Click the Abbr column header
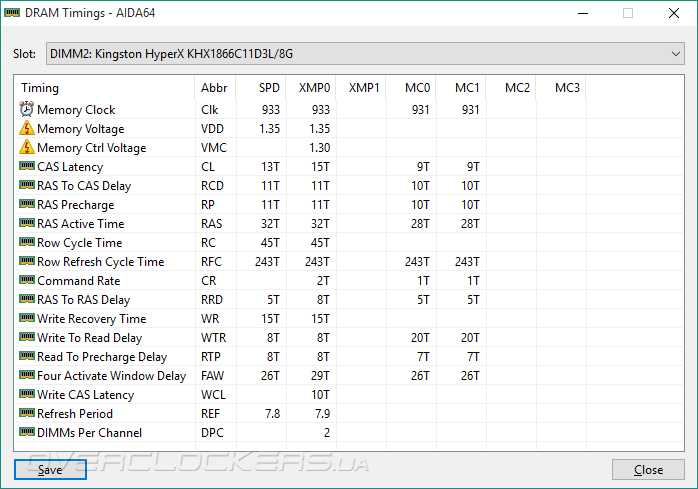This screenshot has height=489, width=698. (x=214, y=88)
